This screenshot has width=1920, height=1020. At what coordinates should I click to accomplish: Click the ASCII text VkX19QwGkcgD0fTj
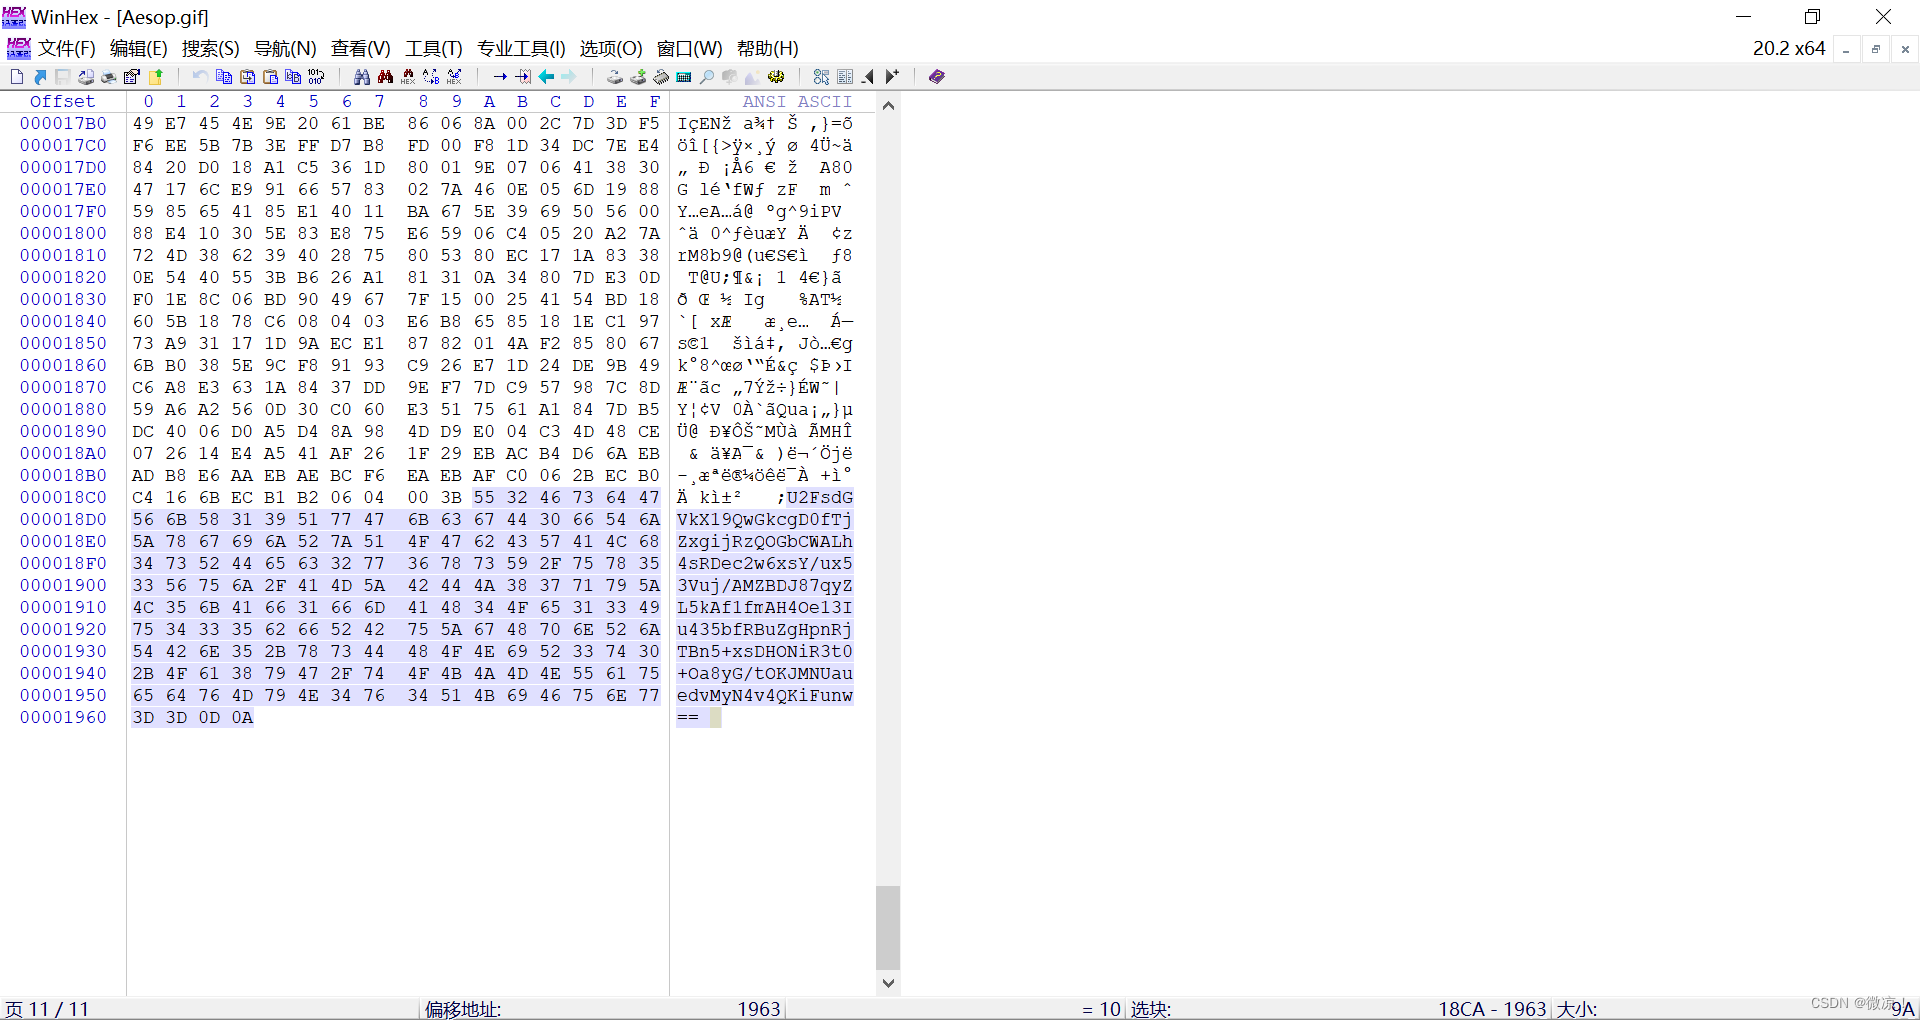[765, 519]
